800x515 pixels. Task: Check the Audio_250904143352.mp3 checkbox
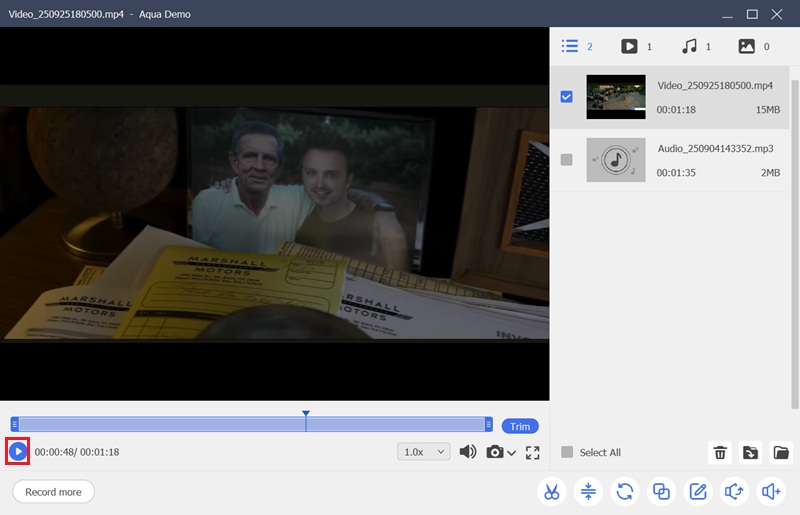pyautogui.click(x=567, y=159)
